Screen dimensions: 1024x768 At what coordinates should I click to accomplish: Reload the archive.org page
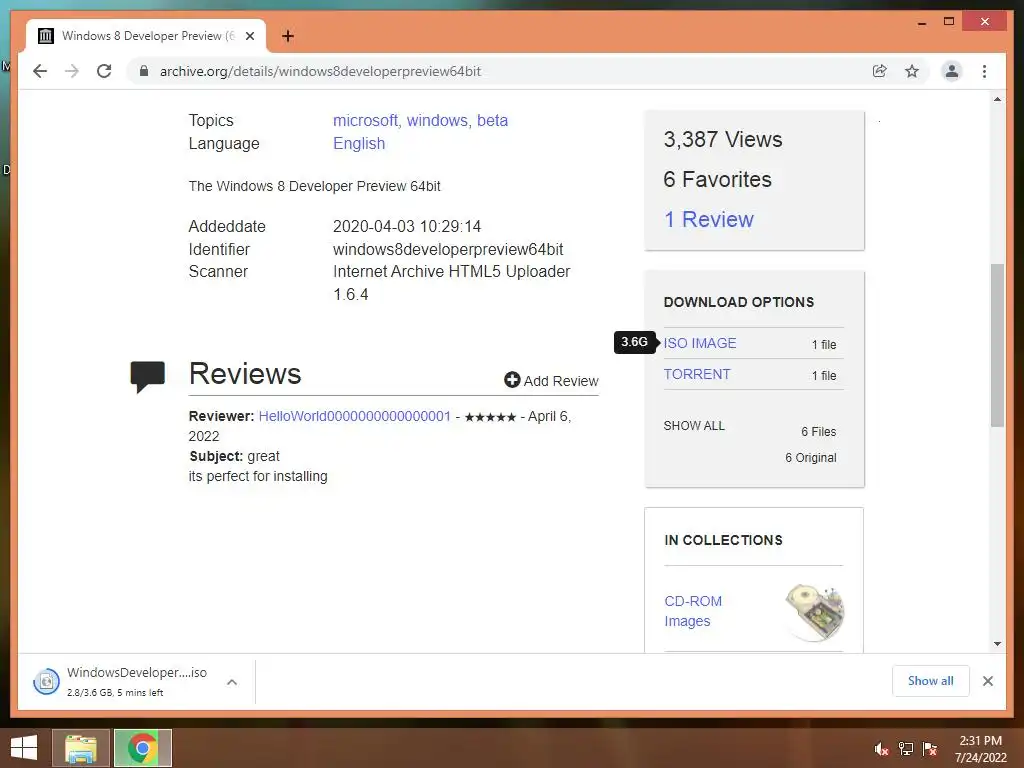[x=104, y=71]
